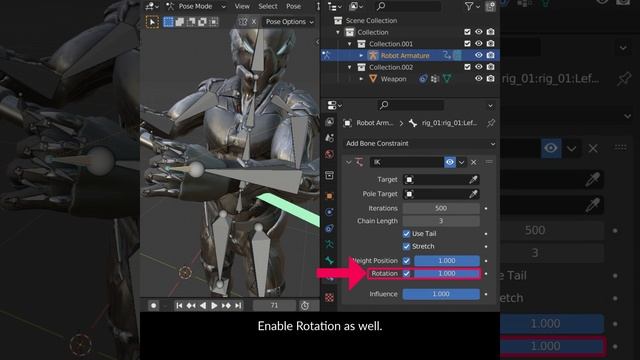The height and width of the screenshot is (360, 640).
Task: Collapse the IK constraint panel
Action: pos(349,162)
